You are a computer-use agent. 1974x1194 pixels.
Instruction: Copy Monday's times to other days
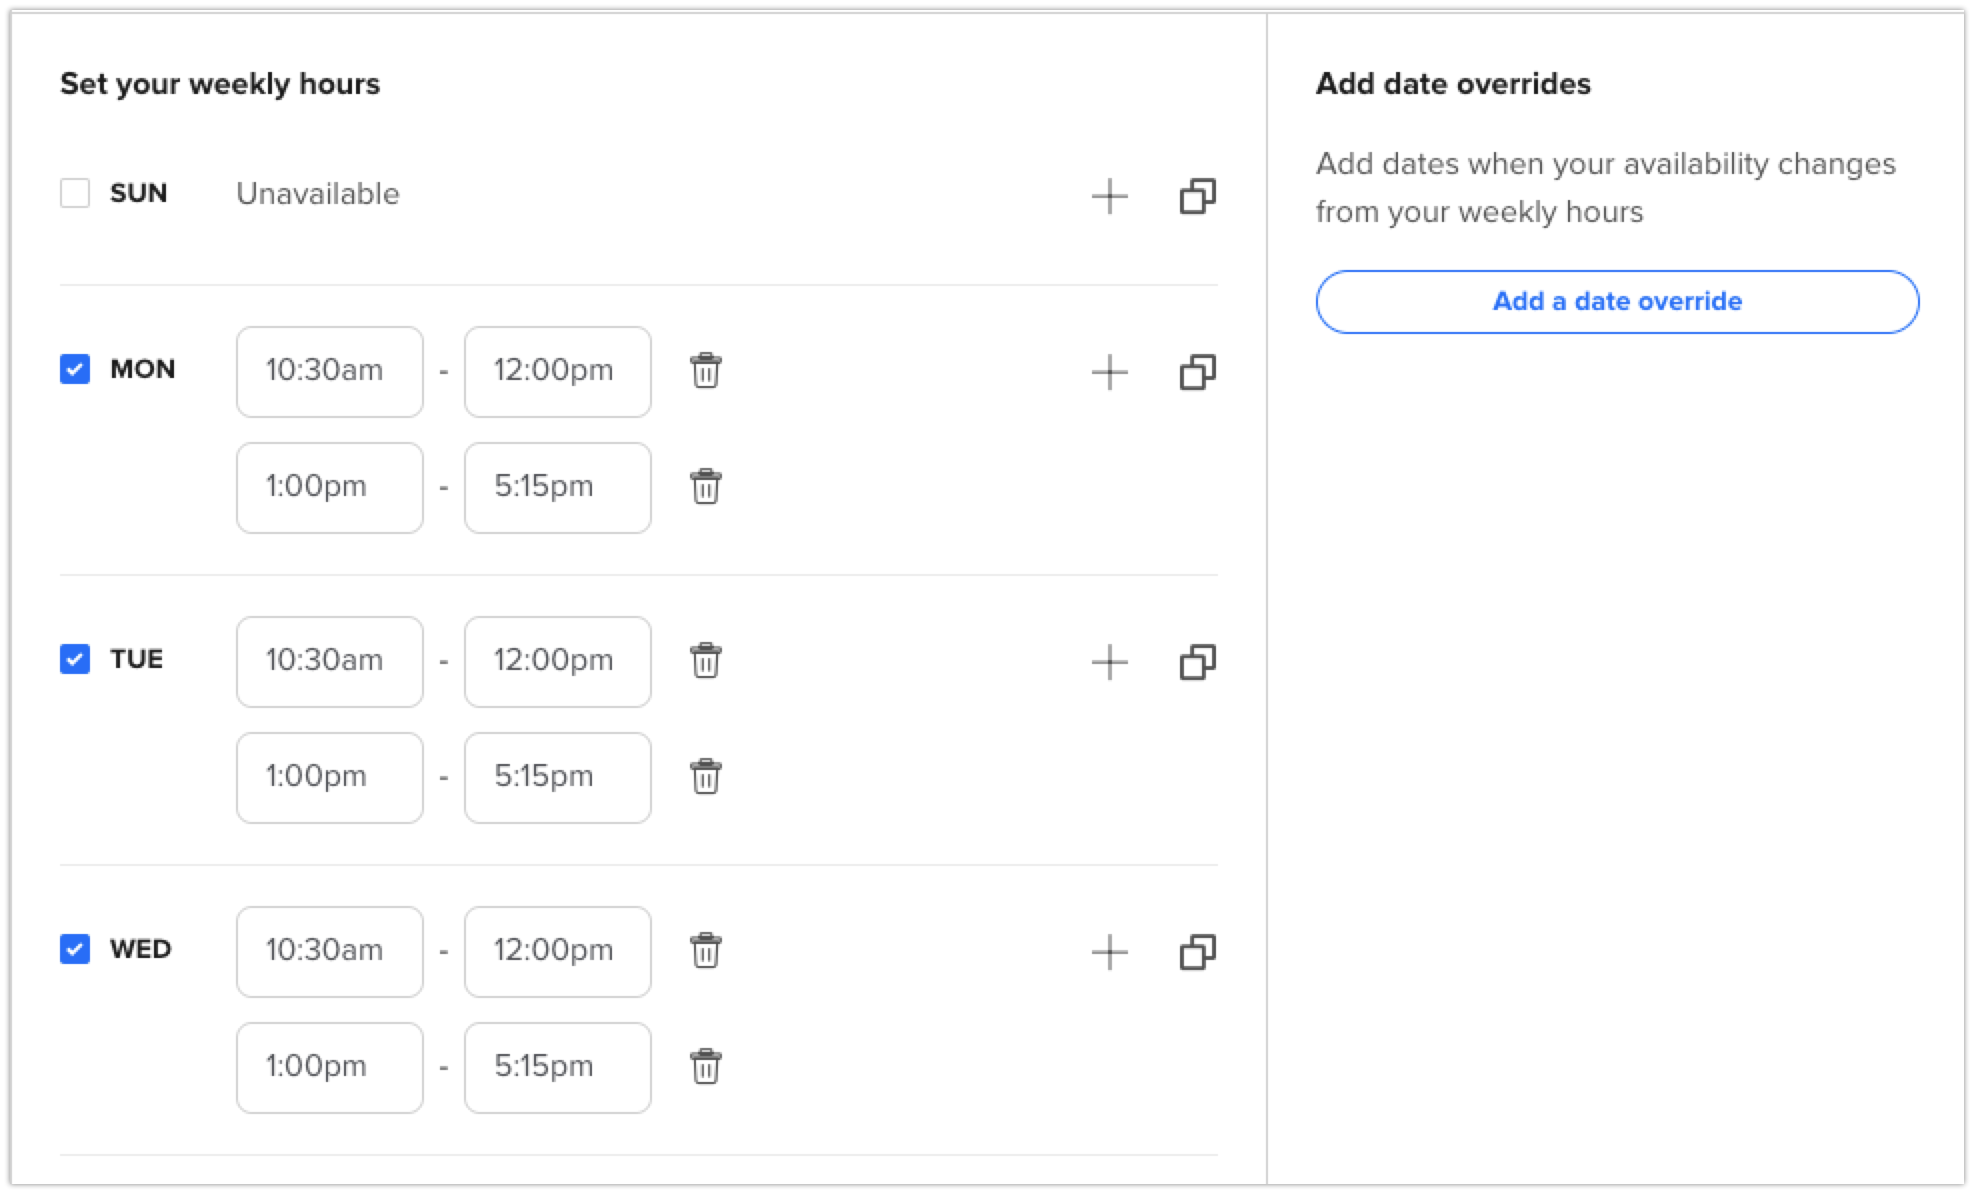pyautogui.click(x=1197, y=372)
